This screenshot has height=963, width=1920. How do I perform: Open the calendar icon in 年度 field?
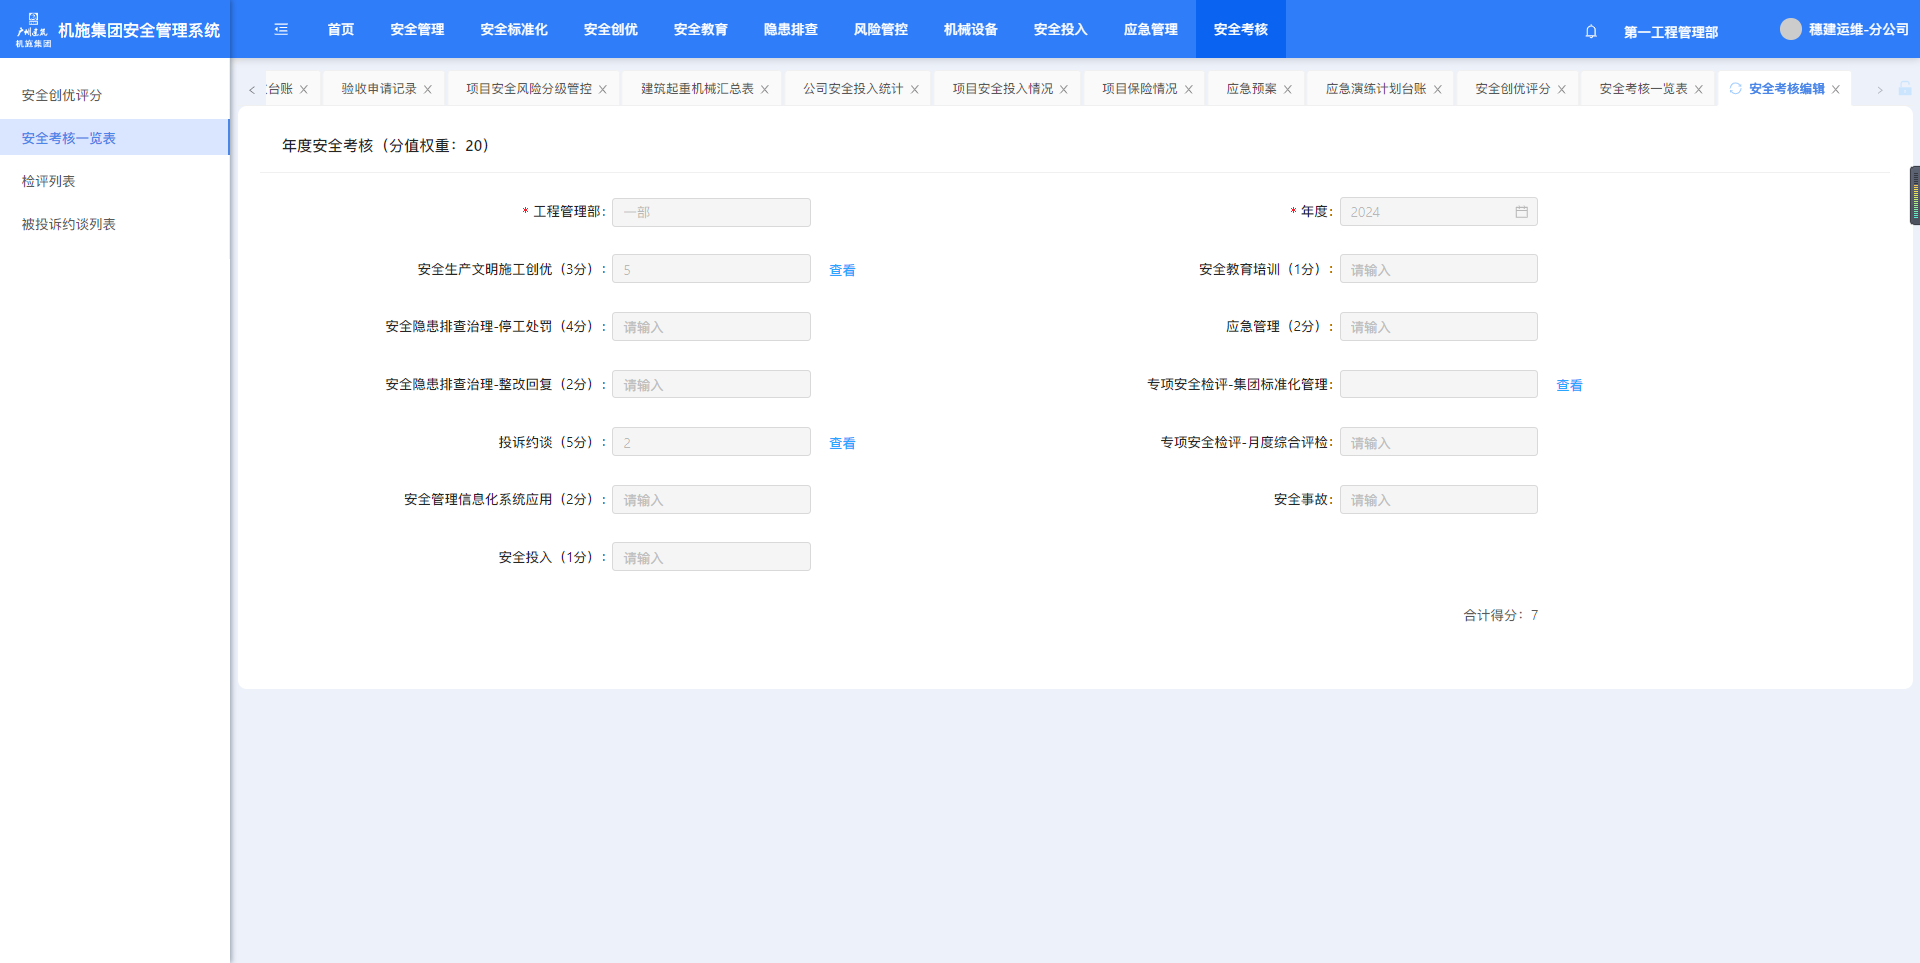tap(1521, 212)
